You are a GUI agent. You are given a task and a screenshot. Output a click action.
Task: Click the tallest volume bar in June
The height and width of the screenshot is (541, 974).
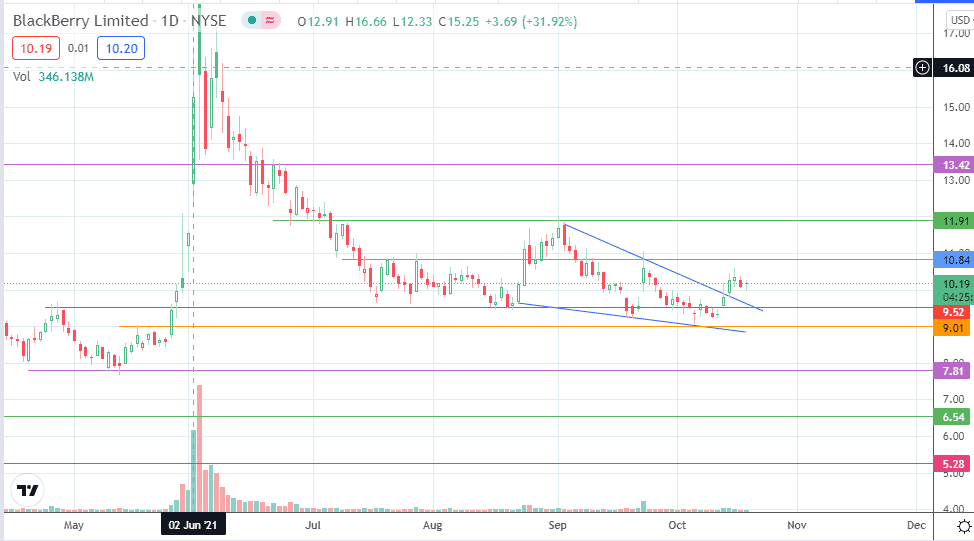[x=199, y=448]
